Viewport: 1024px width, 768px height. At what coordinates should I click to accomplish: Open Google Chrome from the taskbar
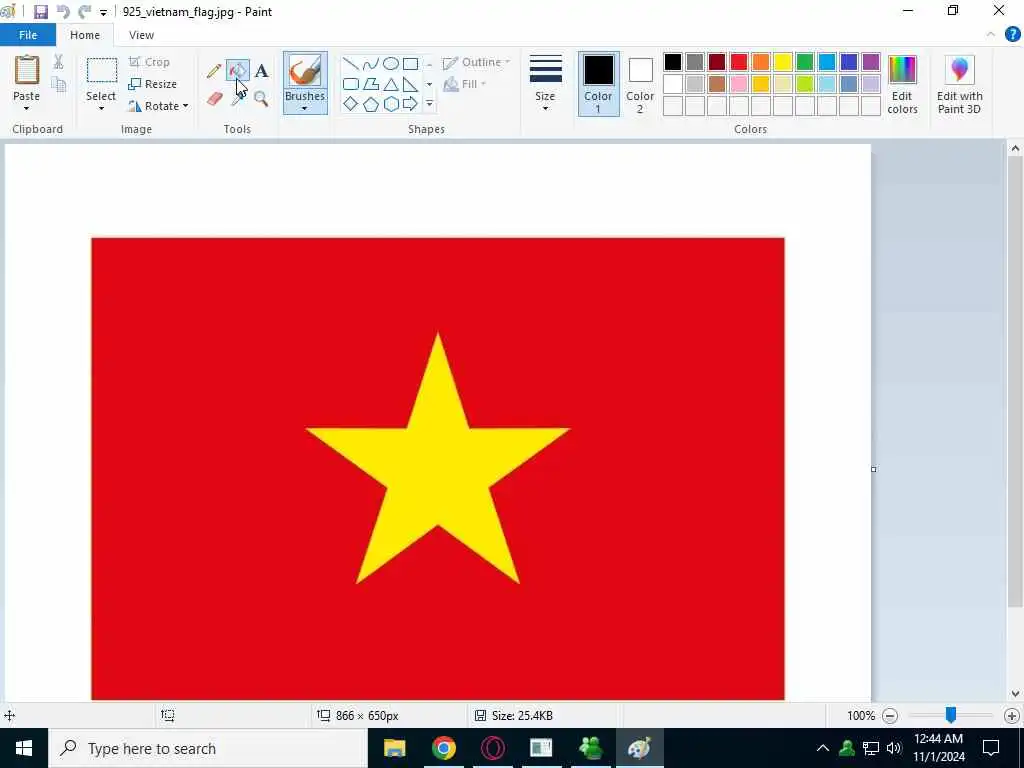click(x=443, y=748)
